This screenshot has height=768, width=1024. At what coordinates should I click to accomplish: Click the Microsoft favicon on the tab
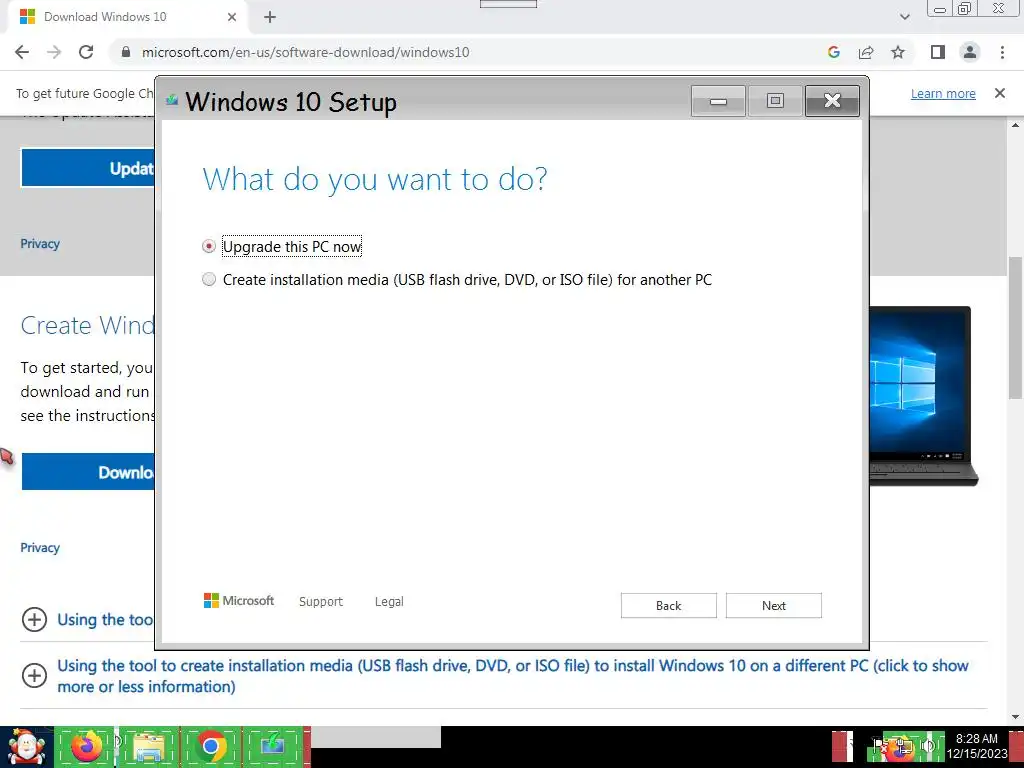point(27,17)
